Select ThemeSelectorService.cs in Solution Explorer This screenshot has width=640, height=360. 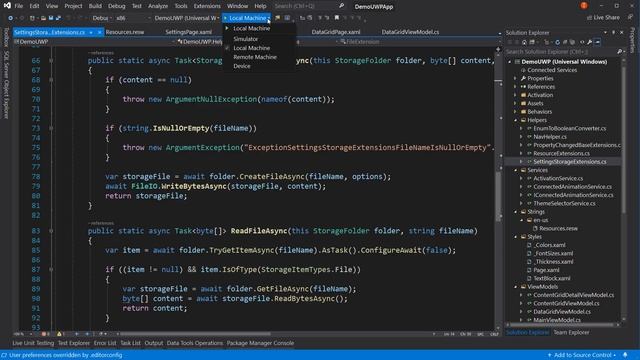564,203
